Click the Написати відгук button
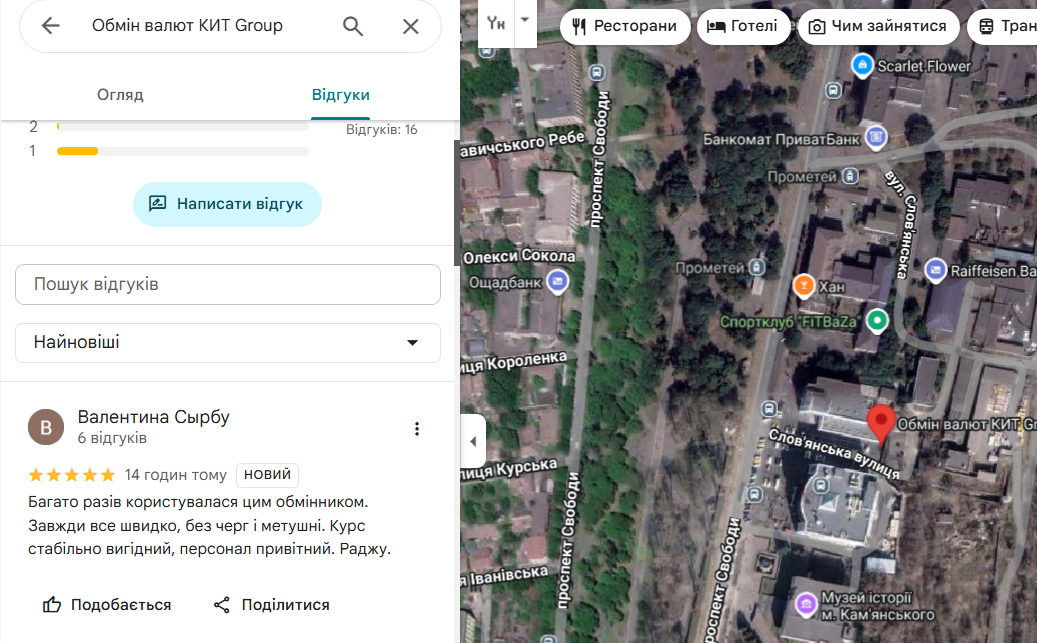The image size is (1037, 643). tap(228, 204)
